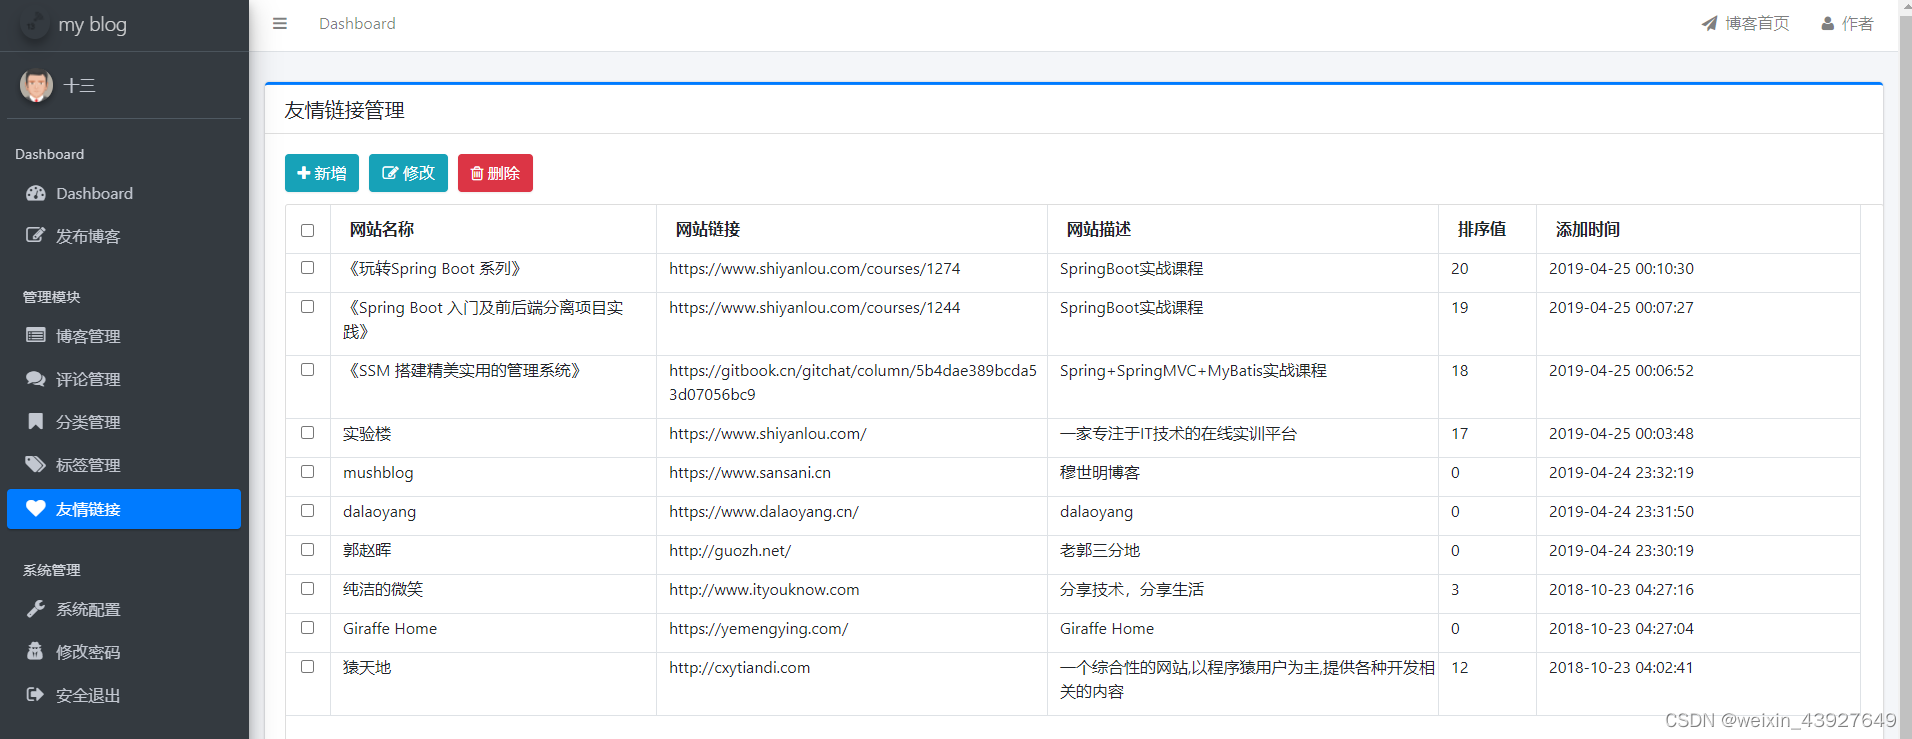Click the trash icon on the 删除 button
The image size is (1912, 739).
coord(477,173)
